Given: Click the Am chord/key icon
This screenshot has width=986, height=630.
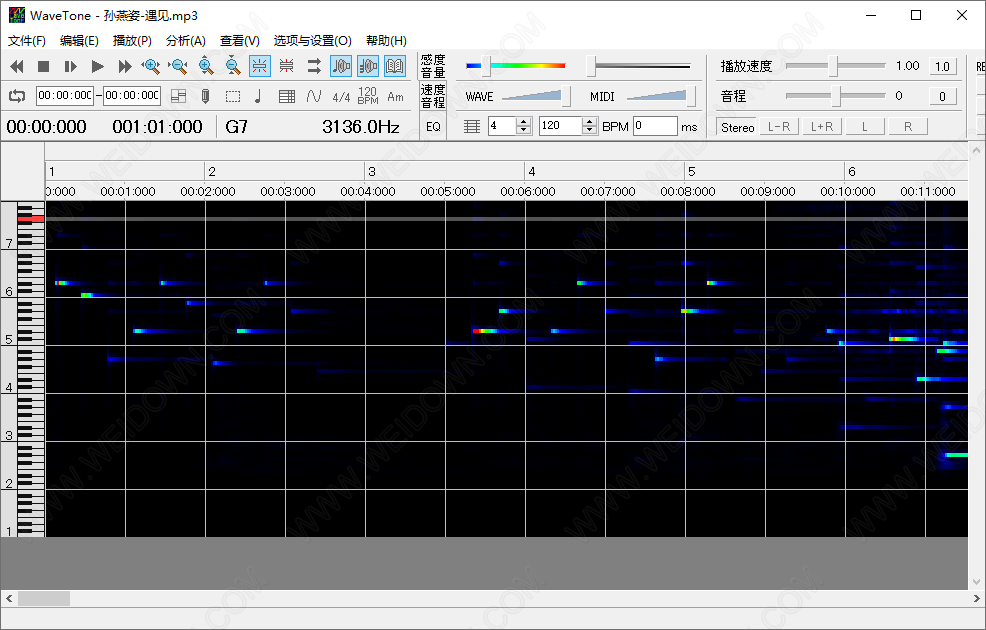Looking at the screenshot, I should [x=396, y=97].
